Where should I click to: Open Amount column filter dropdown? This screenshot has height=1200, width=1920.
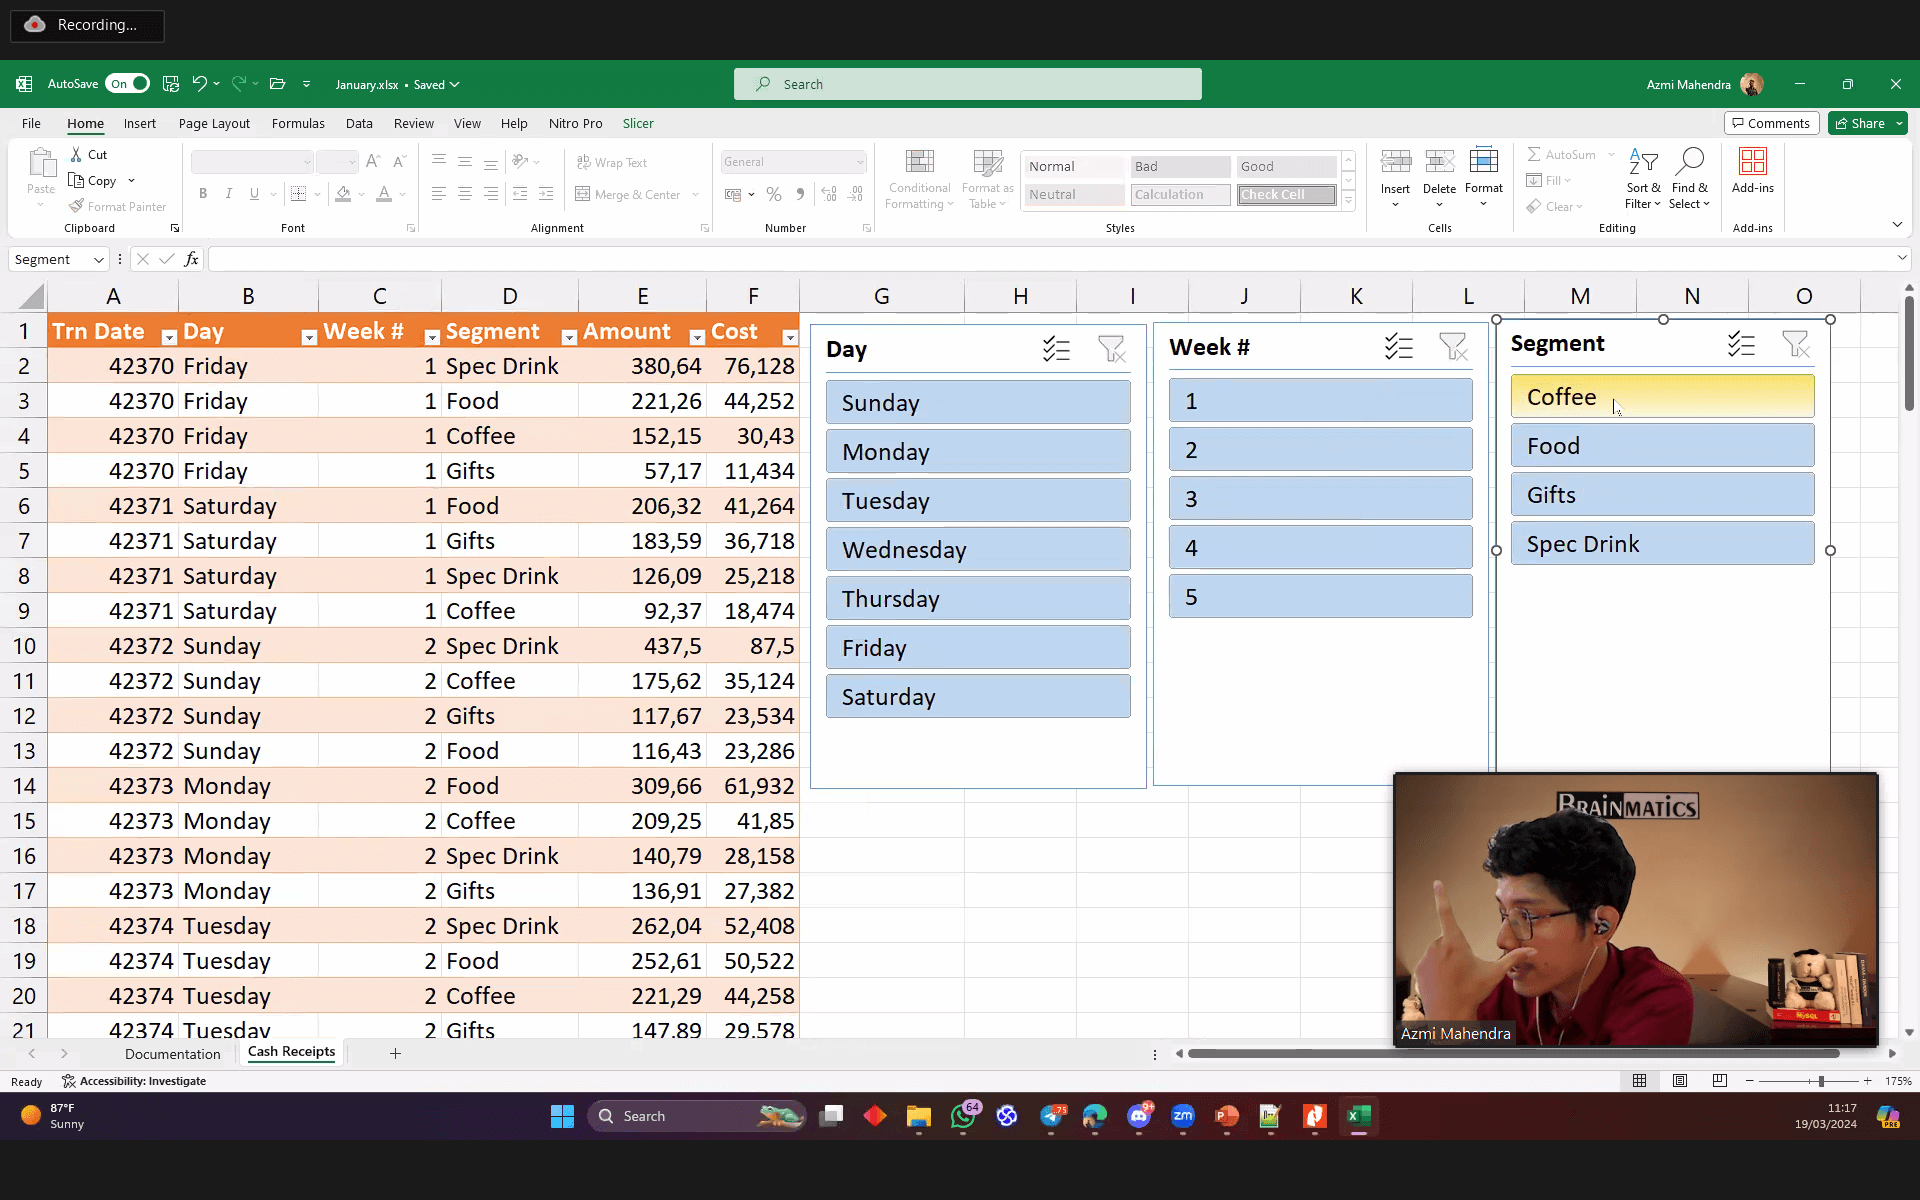point(697,337)
